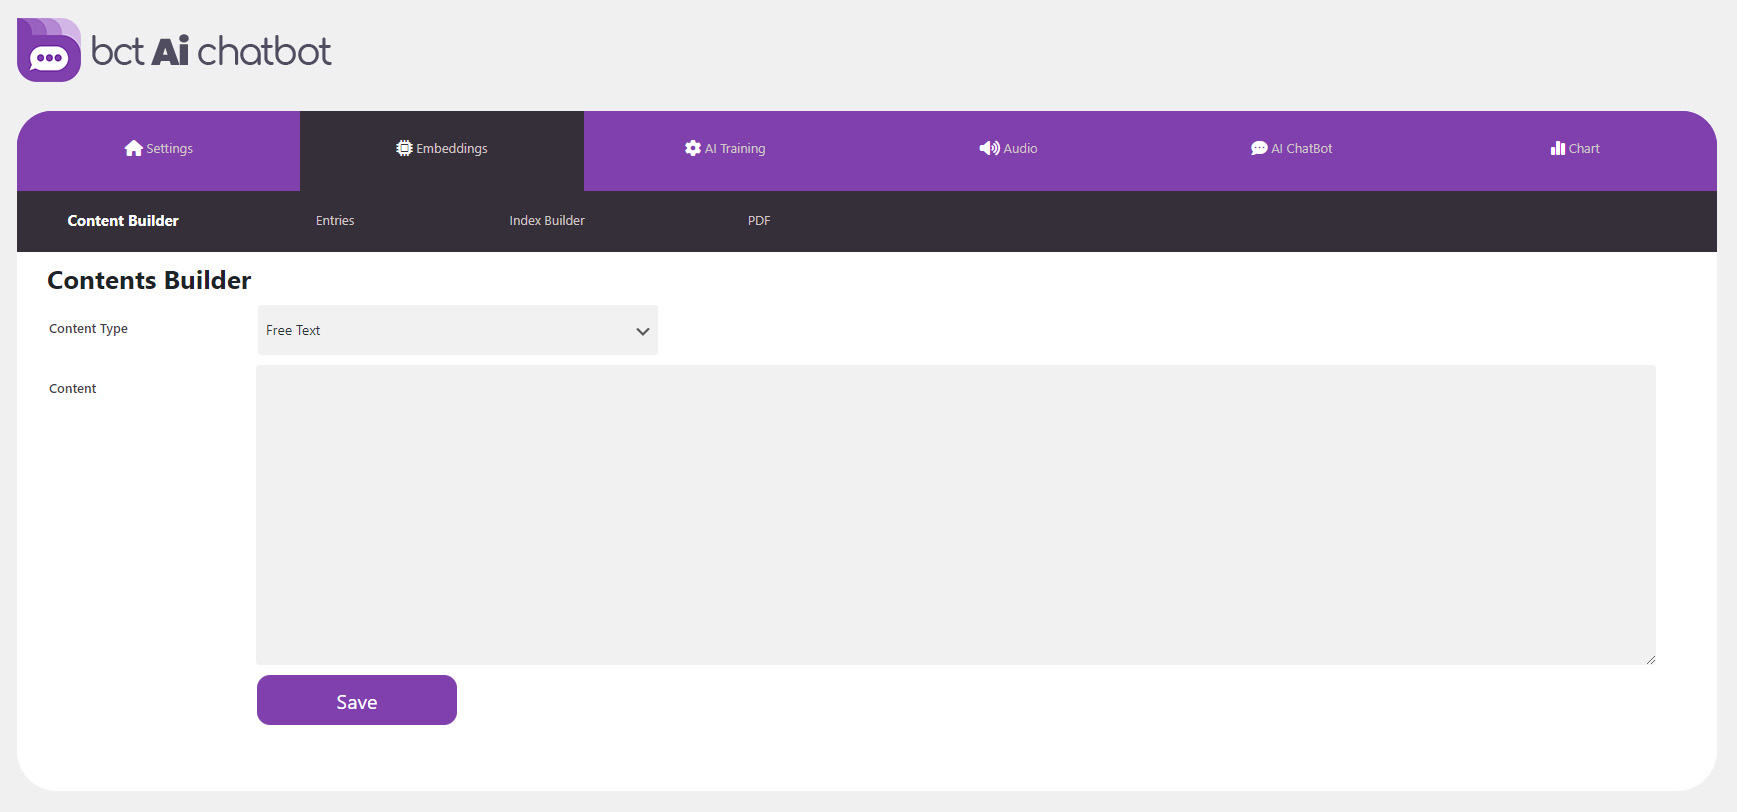Image resolution: width=1737 pixels, height=812 pixels.
Task: Click the Content Type field label
Action: (x=88, y=329)
